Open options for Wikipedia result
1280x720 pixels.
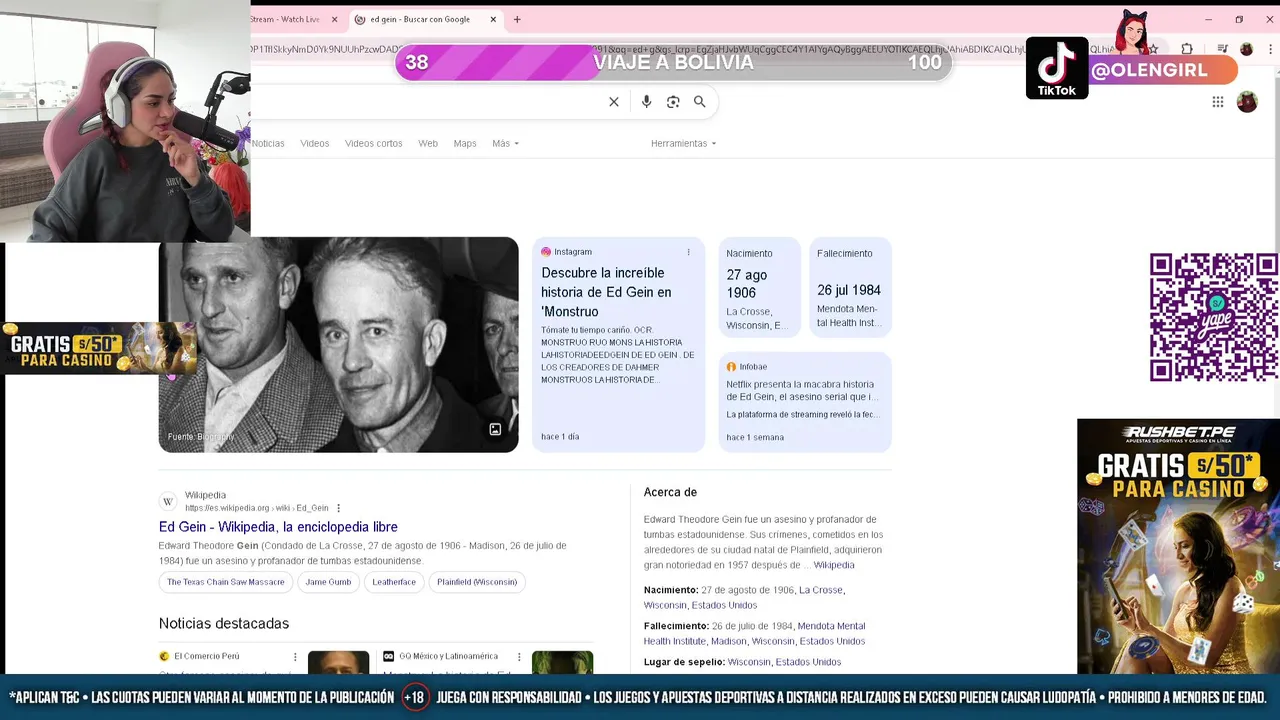339,508
